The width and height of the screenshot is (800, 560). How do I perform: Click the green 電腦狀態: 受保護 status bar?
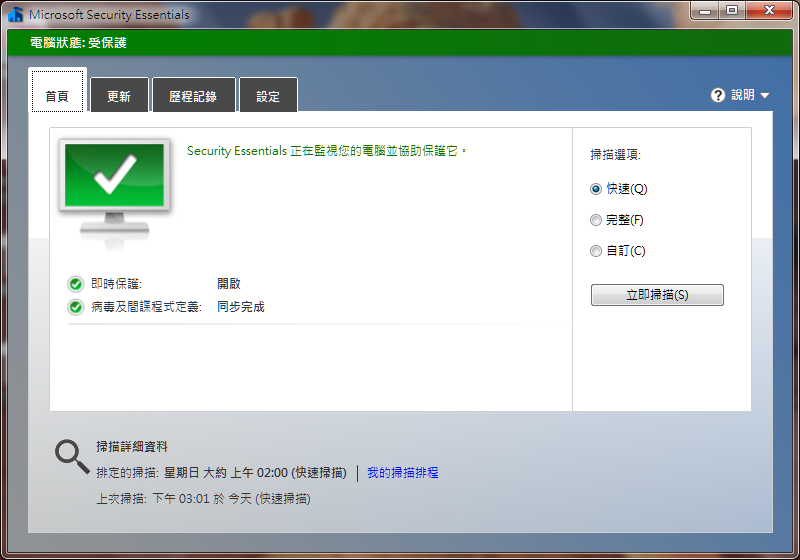[x=400, y=43]
